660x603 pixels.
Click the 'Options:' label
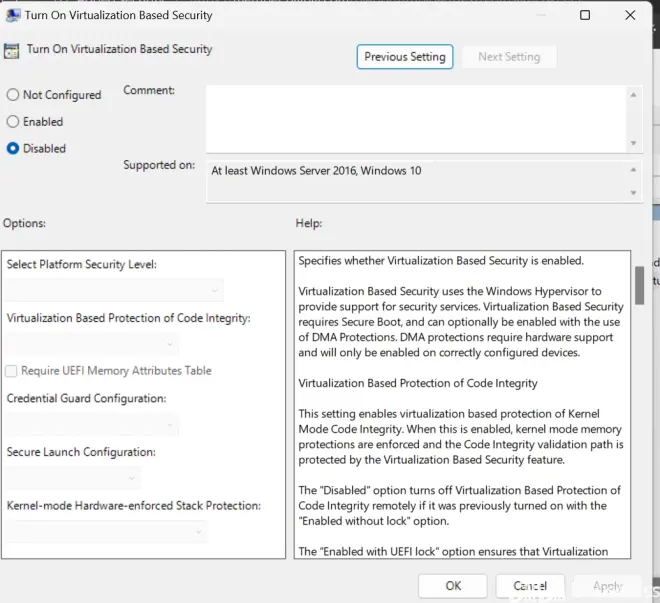tap(24, 223)
